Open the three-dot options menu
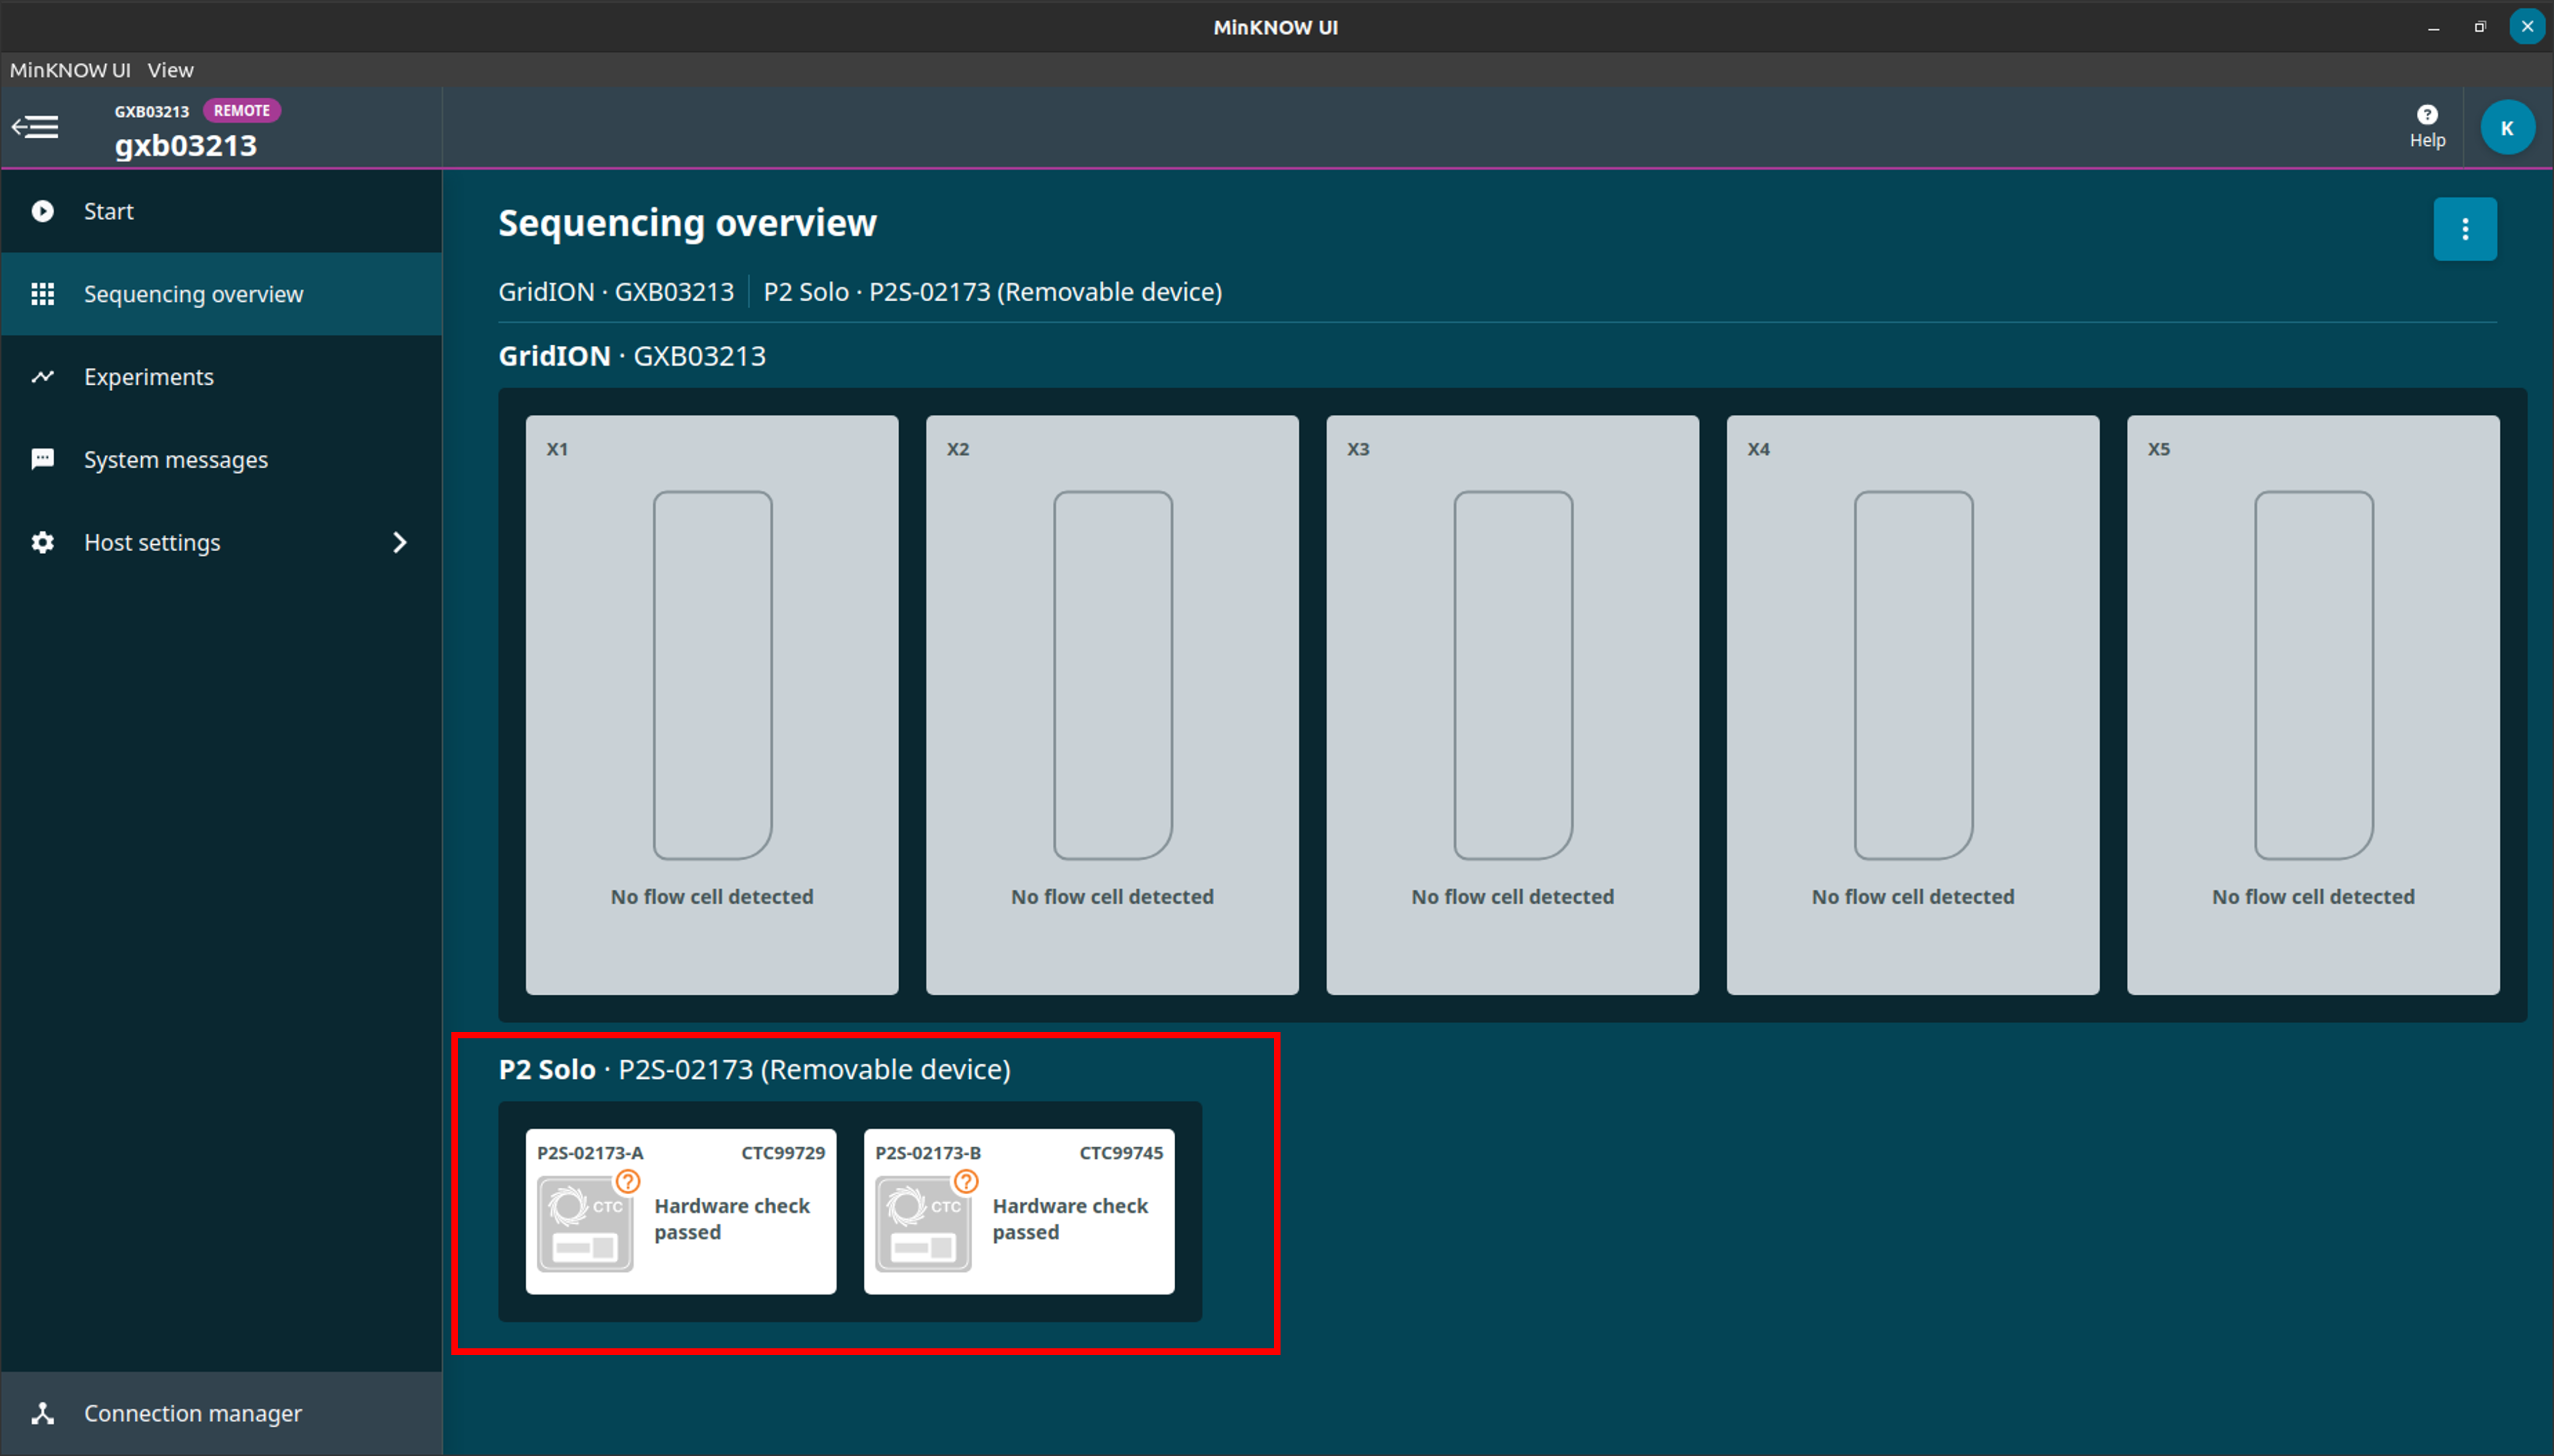This screenshot has width=2554, height=1456. [2465, 229]
